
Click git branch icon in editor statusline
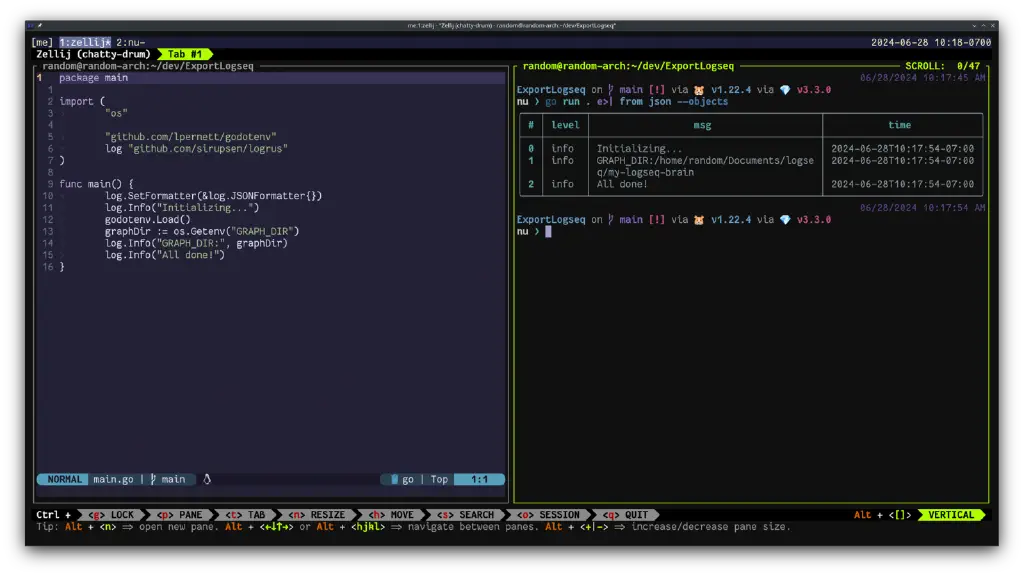(x=153, y=479)
